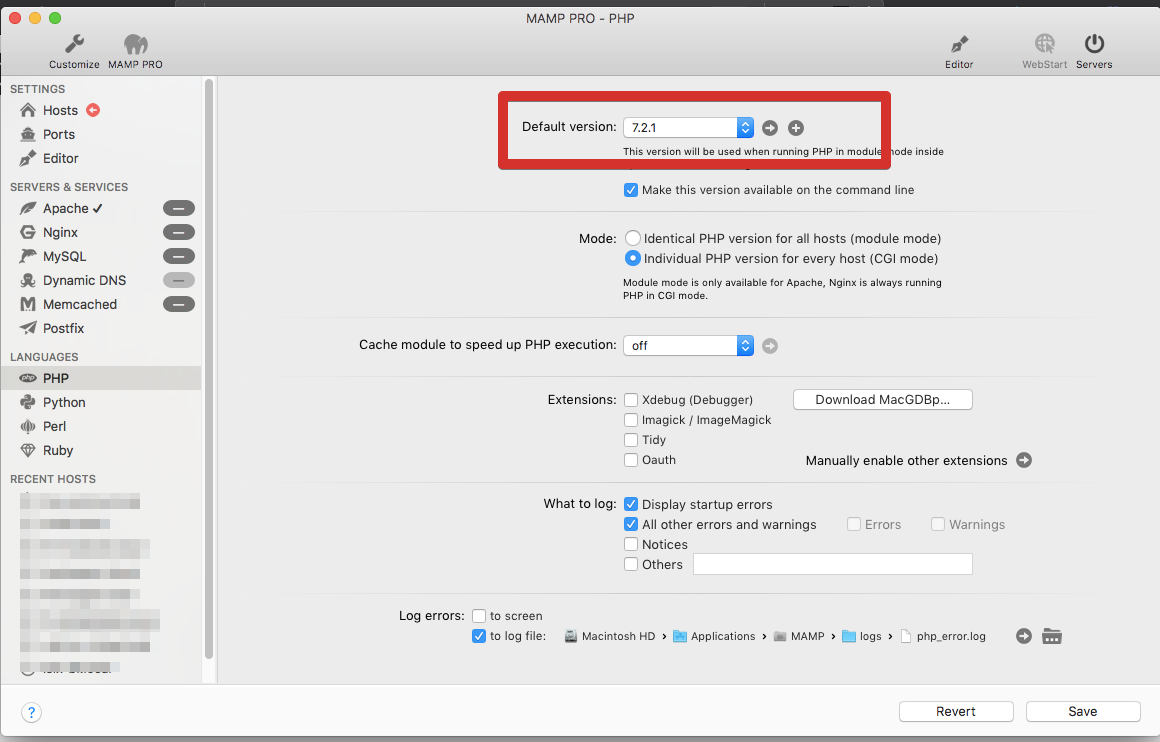Enable the Xdebug (Debugger) extension
This screenshot has height=742, width=1160.
click(x=631, y=400)
